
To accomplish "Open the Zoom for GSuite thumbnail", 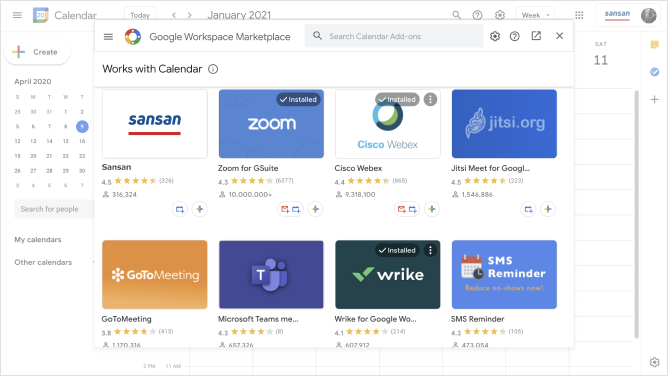I will click(x=271, y=124).
